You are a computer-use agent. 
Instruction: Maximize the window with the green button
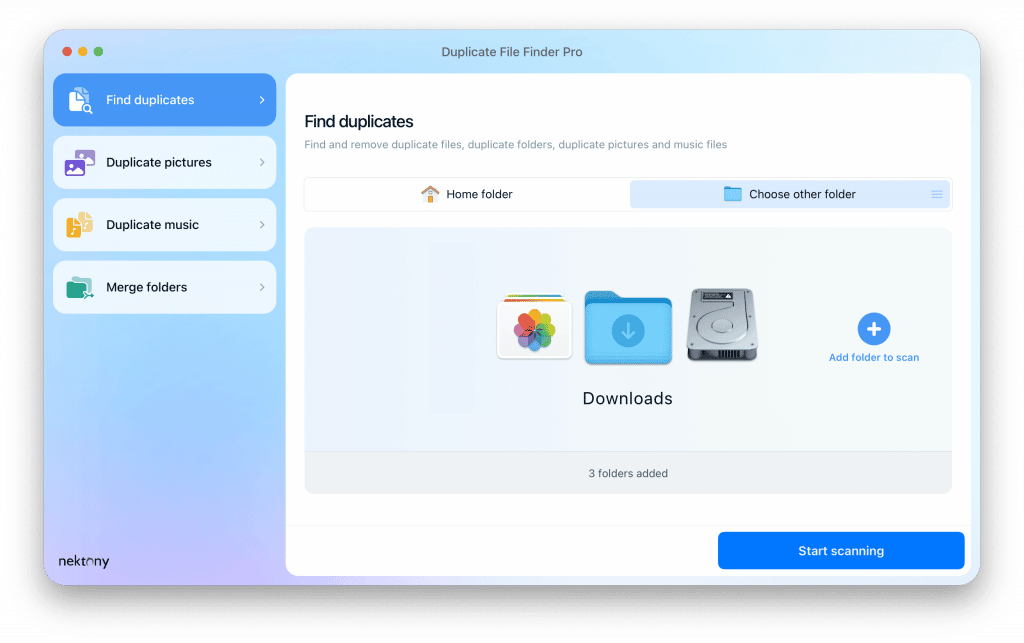tap(98, 52)
